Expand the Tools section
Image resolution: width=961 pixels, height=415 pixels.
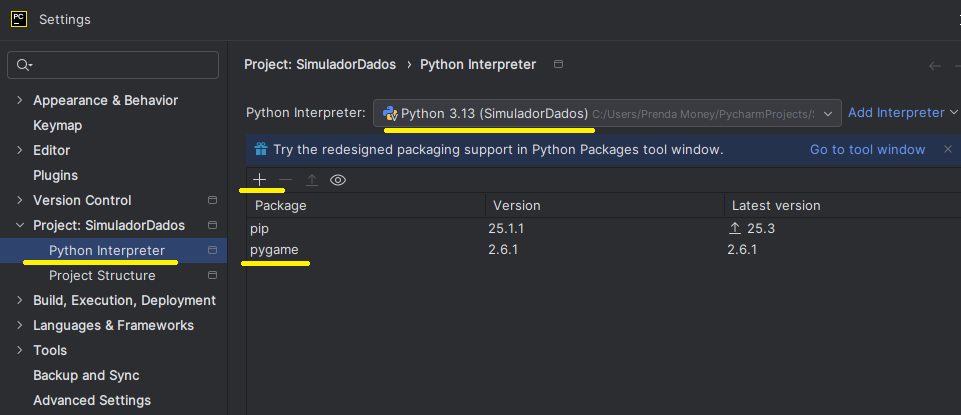click(x=20, y=351)
